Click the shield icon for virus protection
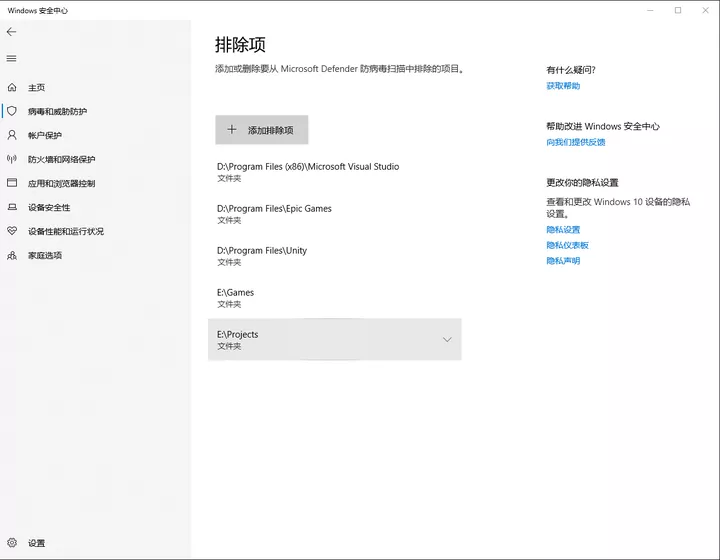 click(x=12, y=111)
